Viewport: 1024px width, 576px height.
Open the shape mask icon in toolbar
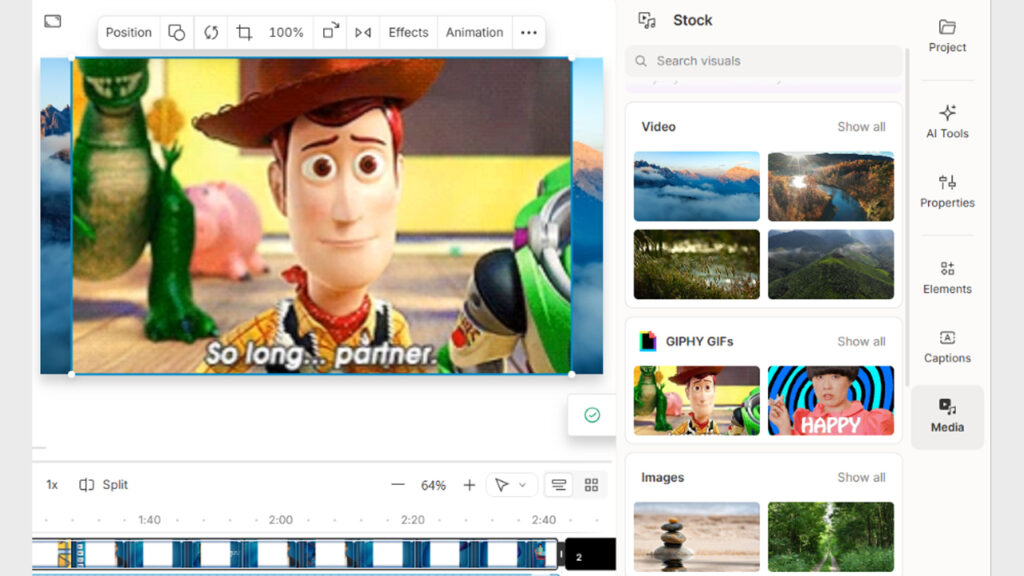coord(176,33)
